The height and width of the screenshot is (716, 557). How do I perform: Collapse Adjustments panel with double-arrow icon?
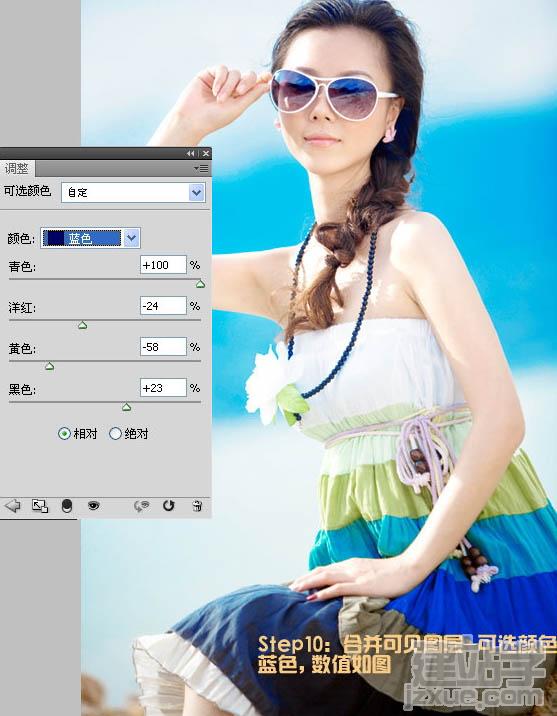191,153
